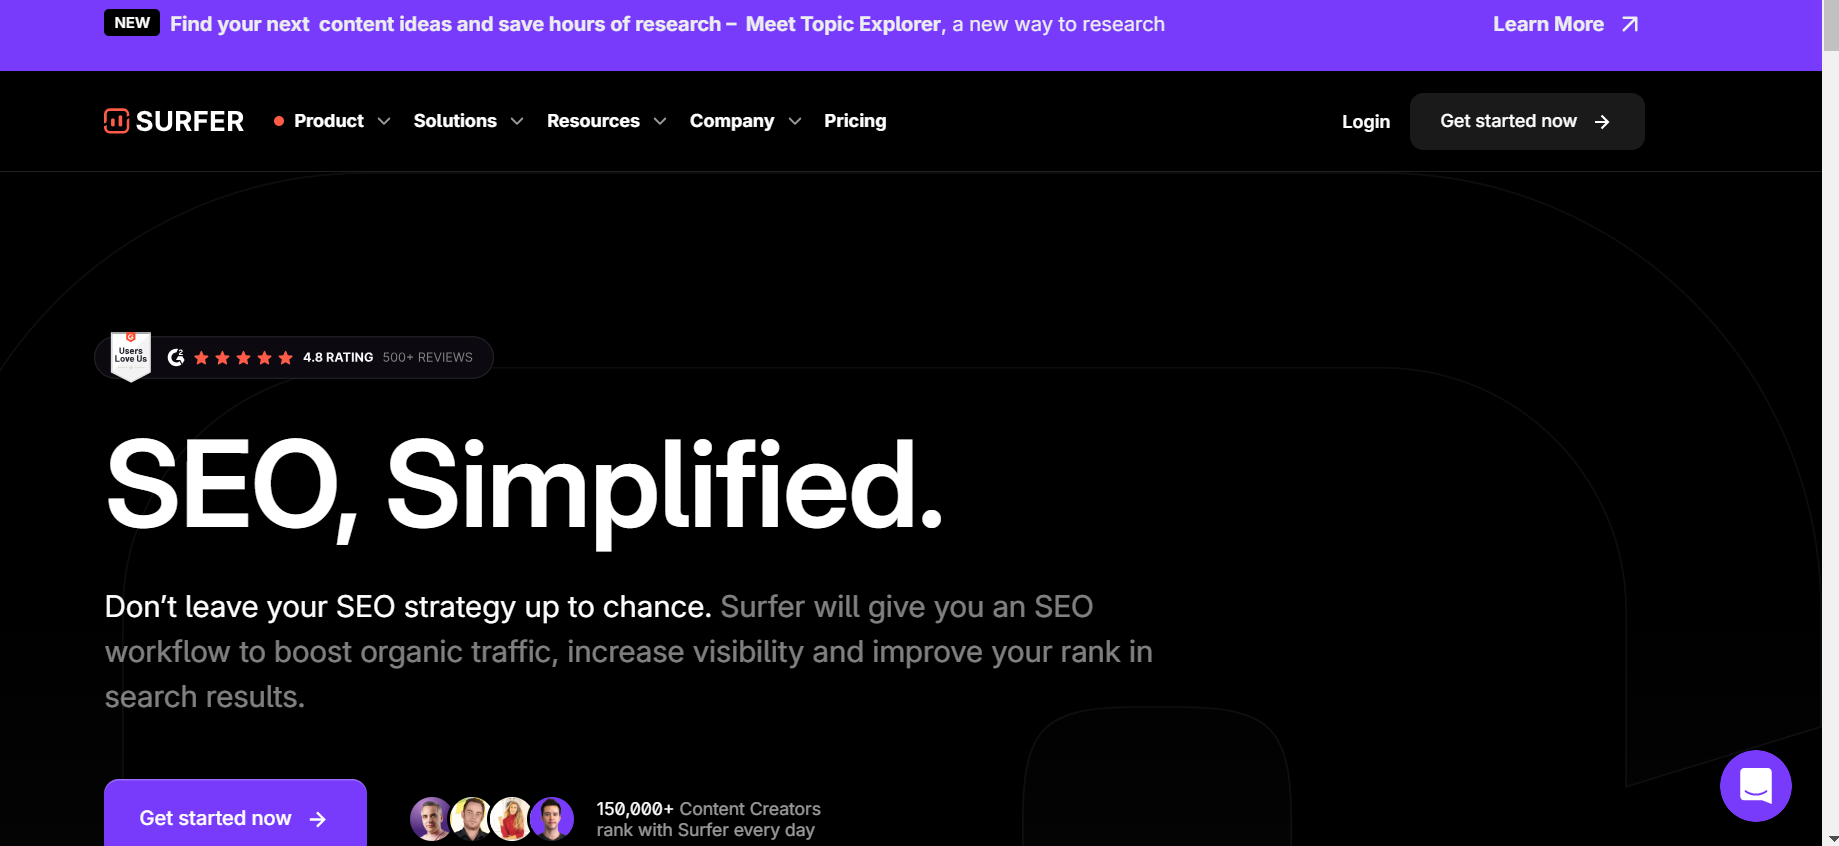Click the five-star rating icons
Screen dimensions: 1839x846
[x=243, y=358]
